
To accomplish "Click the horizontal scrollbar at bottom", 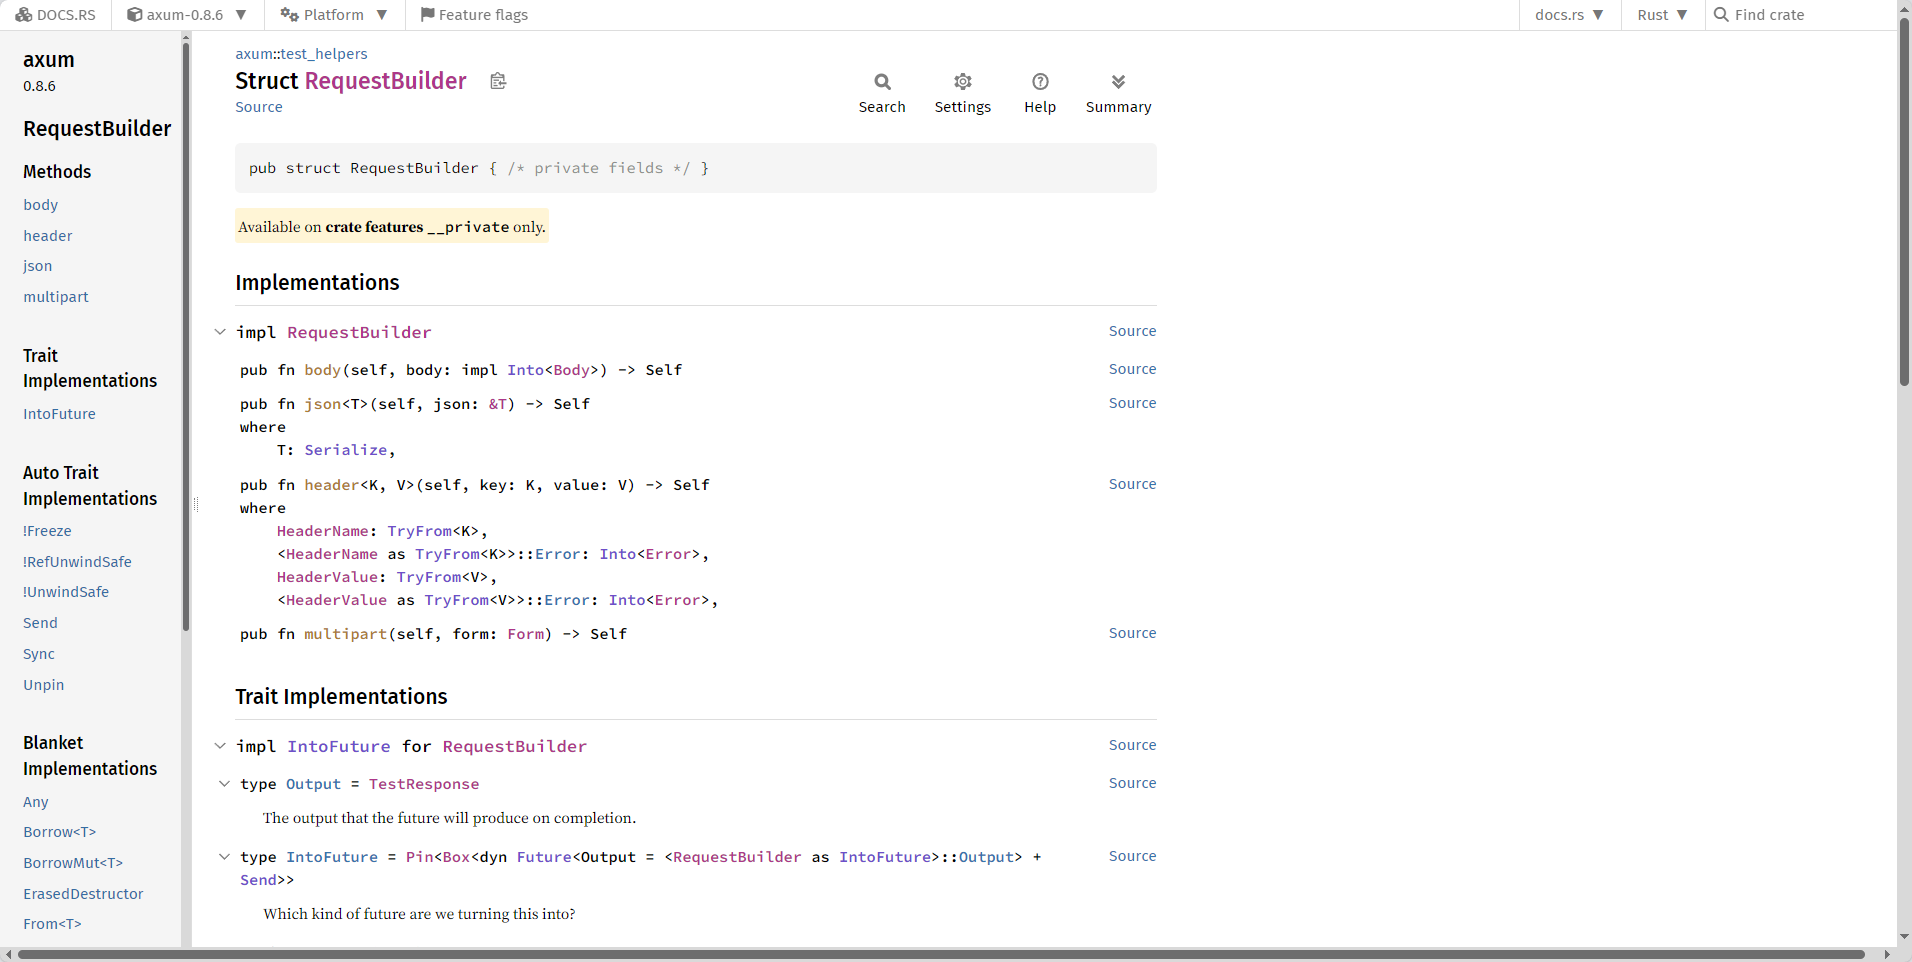I will pos(942,955).
